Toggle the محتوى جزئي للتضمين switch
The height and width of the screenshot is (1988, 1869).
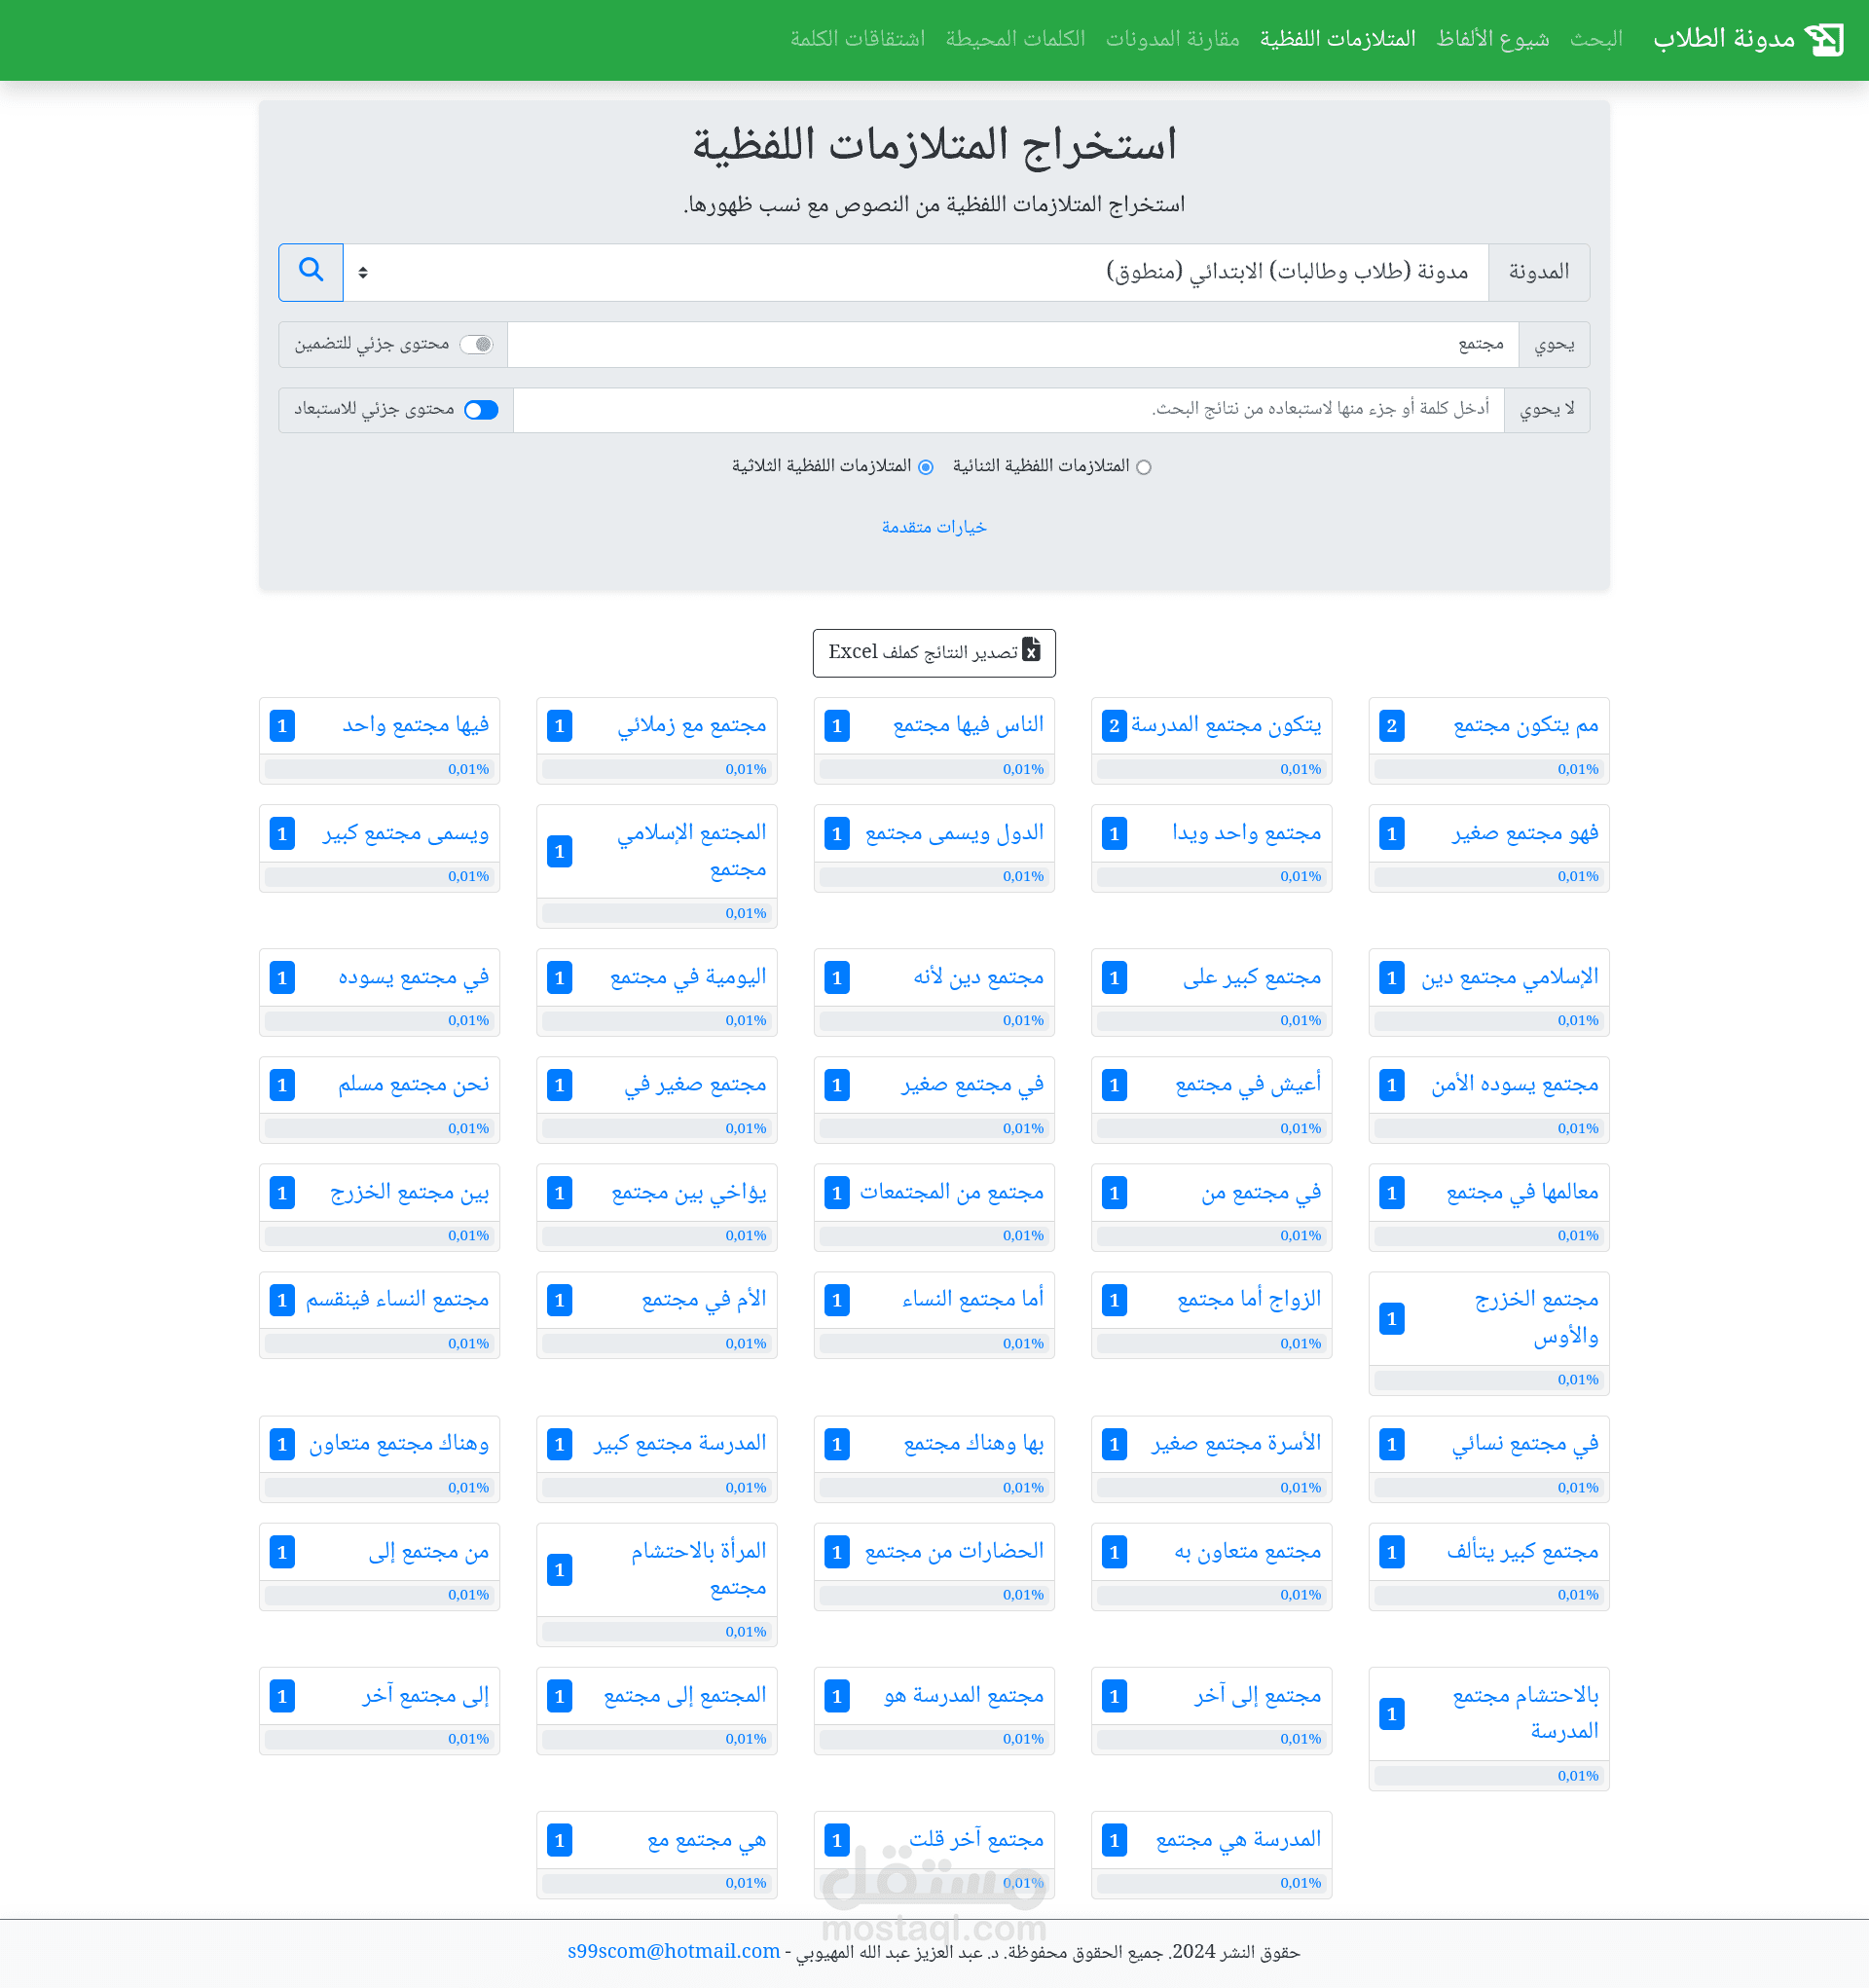point(477,344)
